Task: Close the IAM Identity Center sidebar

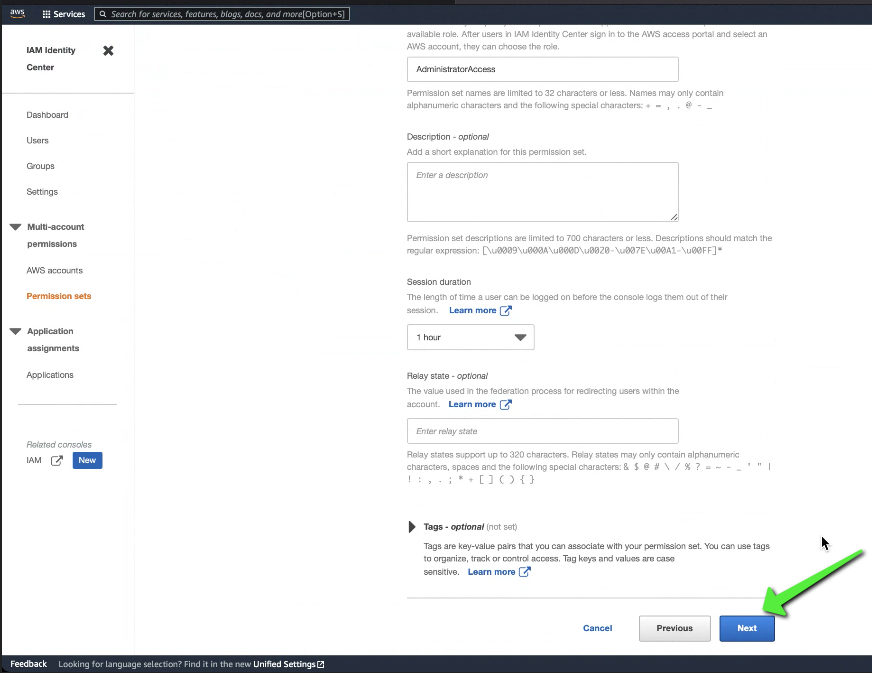Action: click(108, 51)
